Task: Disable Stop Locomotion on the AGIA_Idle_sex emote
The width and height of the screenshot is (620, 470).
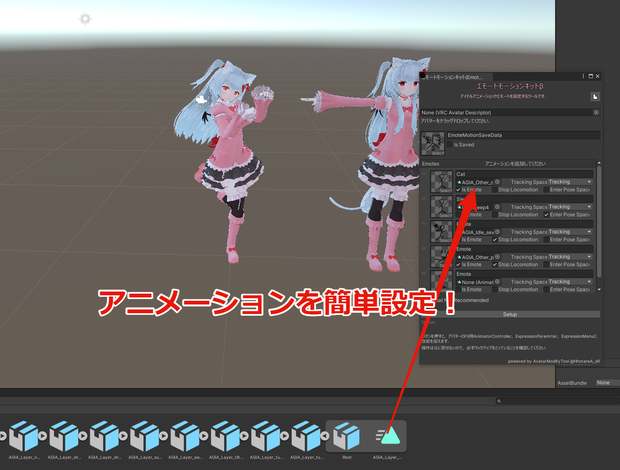Action: pyautogui.click(x=495, y=240)
